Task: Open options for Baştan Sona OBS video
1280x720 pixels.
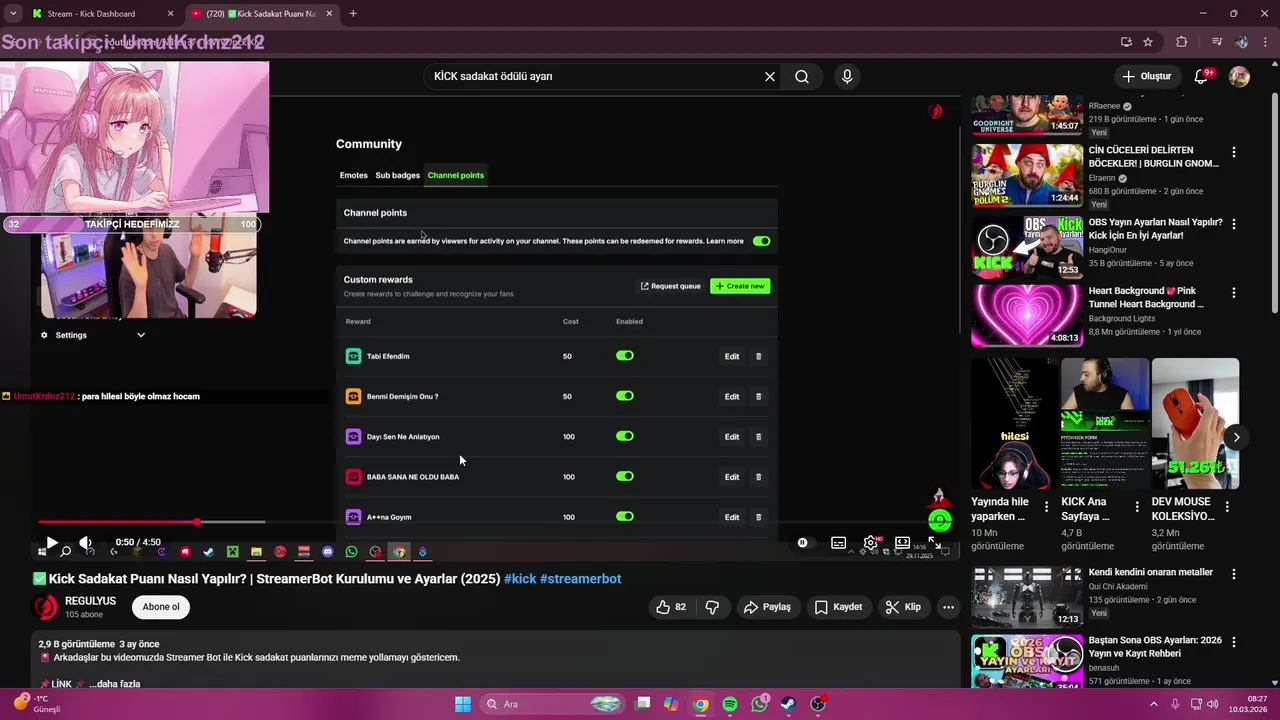Action: coord(1234,643)
